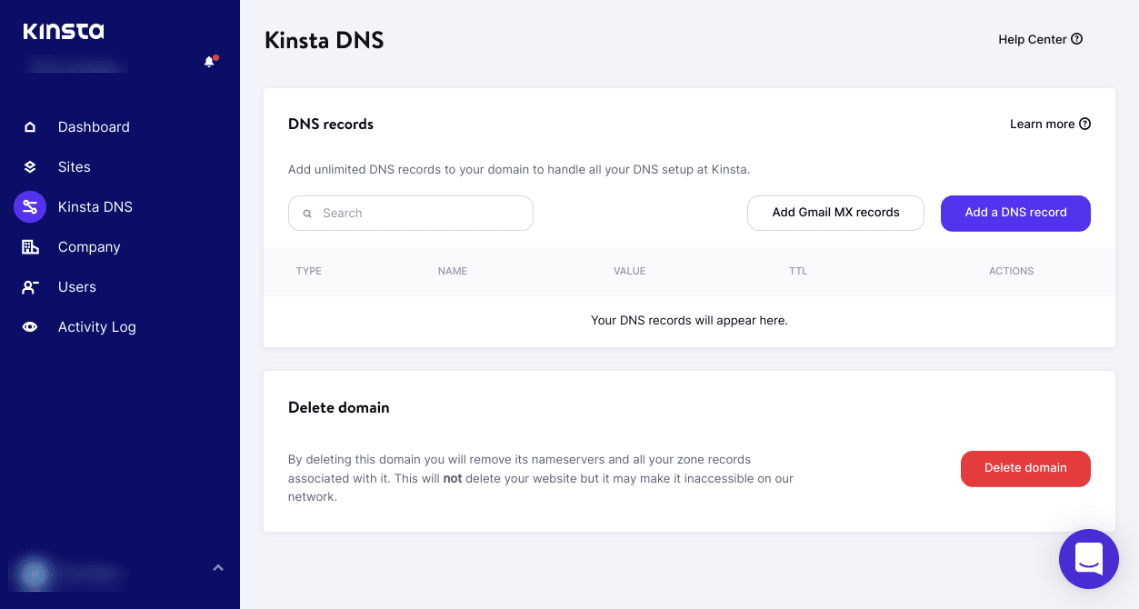Click the DNS records search field

click(x=410, y=213)
